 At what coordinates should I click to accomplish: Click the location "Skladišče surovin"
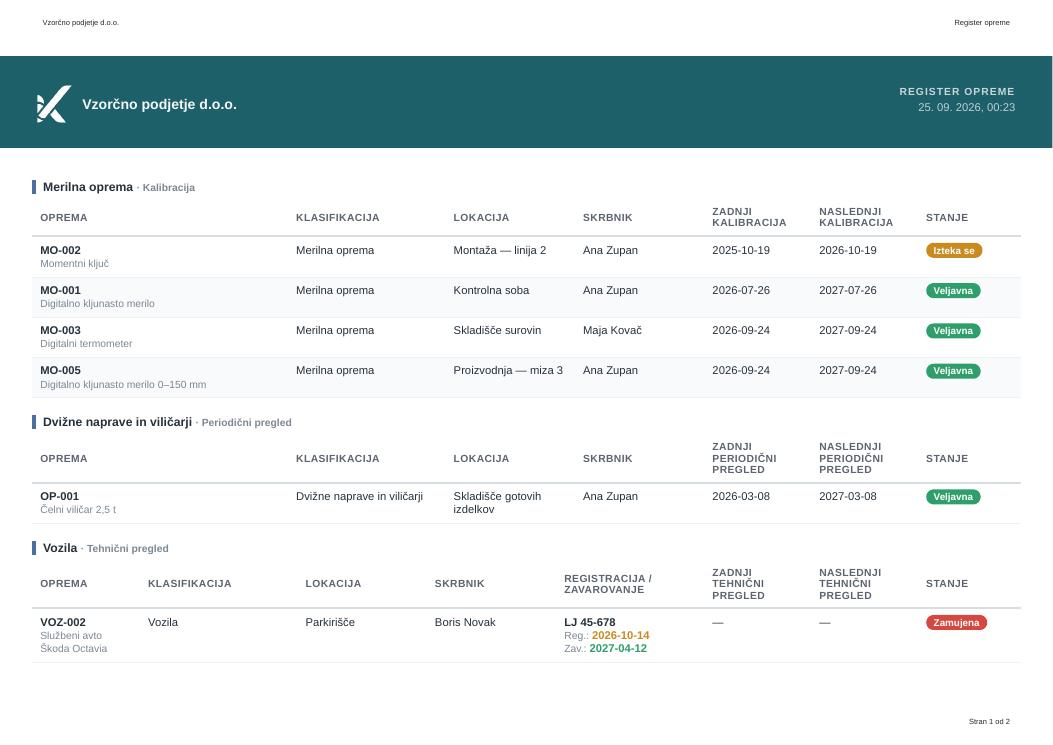(497, 330)
